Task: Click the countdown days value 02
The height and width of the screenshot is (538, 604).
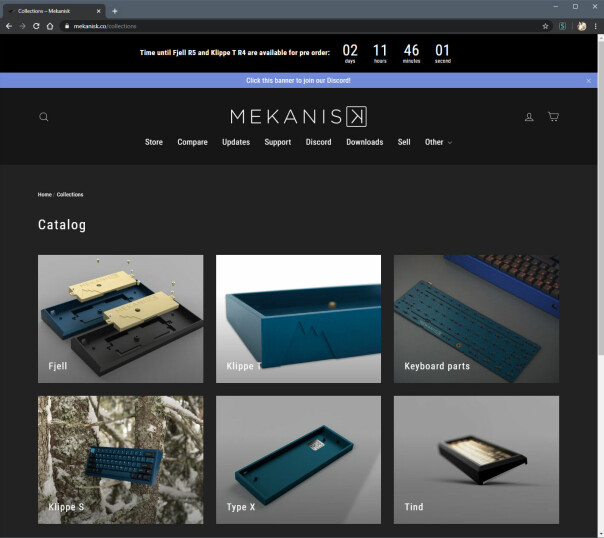Action: [350, 50]
